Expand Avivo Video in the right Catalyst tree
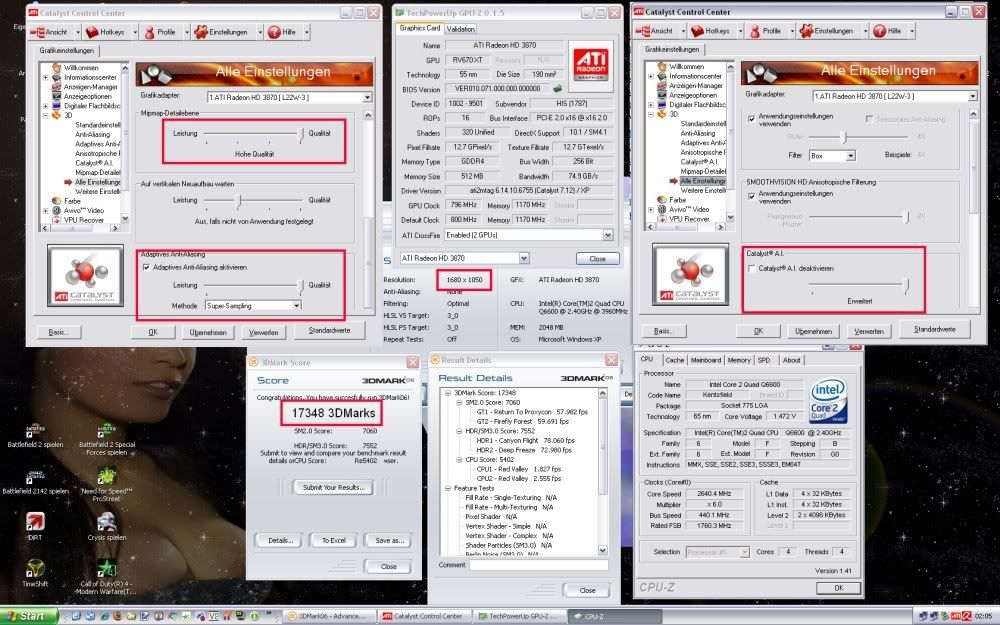Viewport: 1000px width, 625px height. (651, 209)
